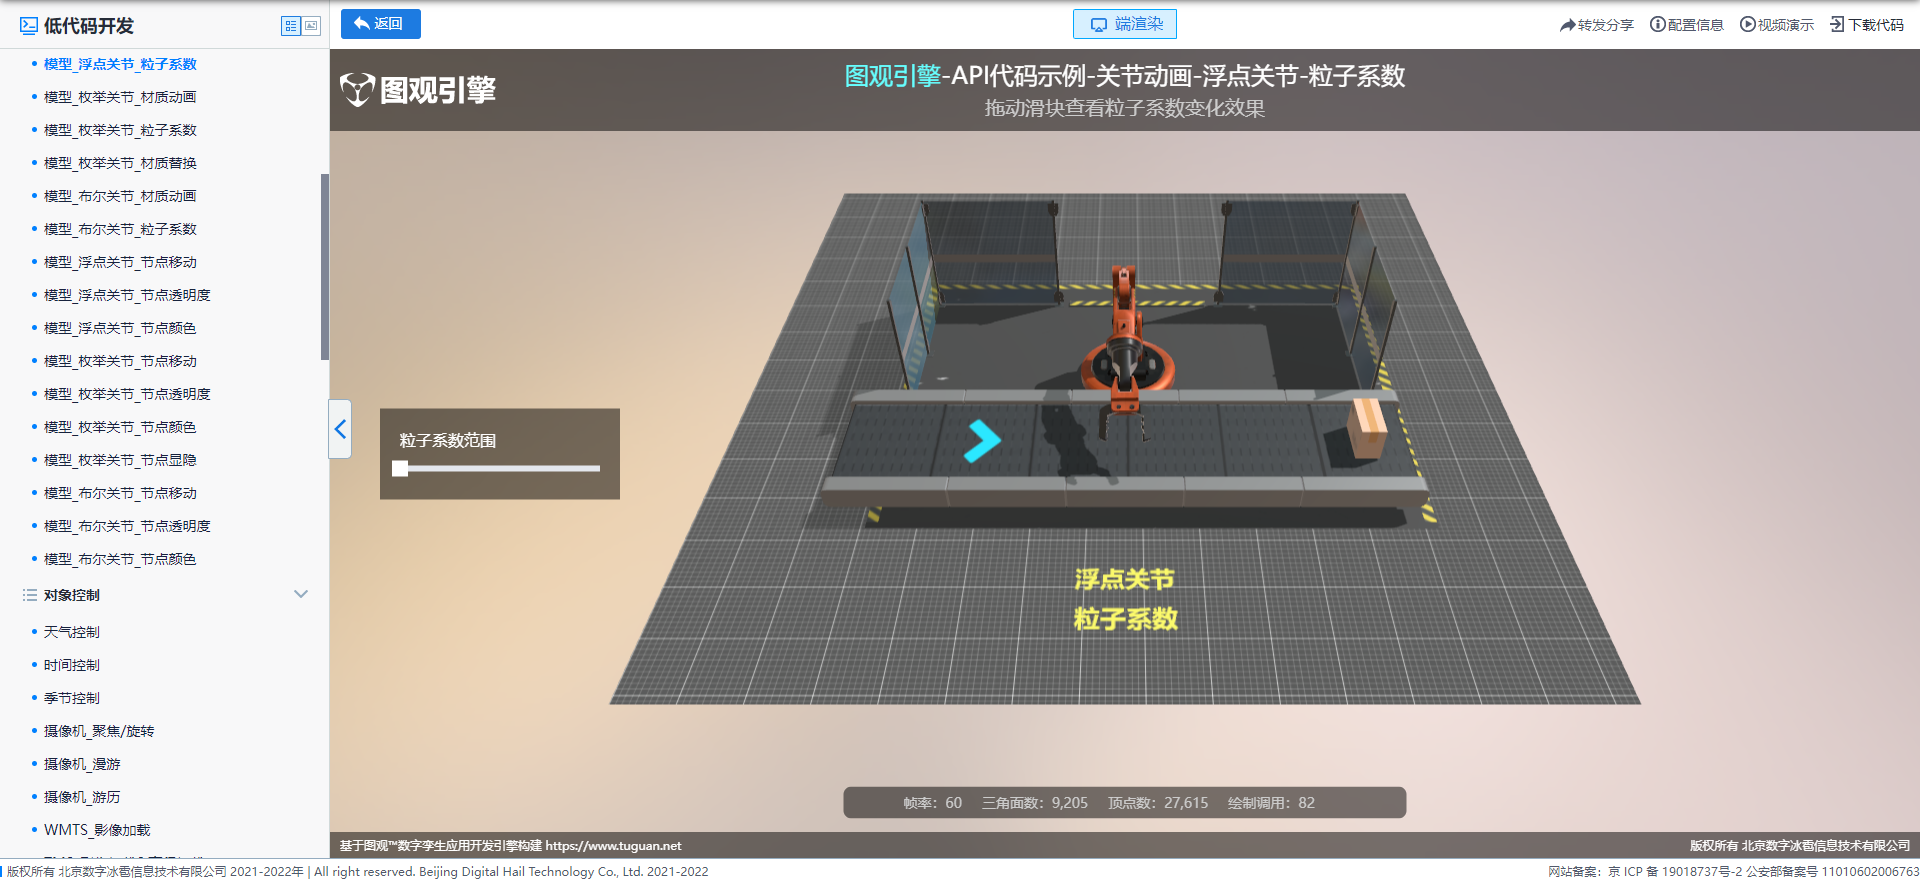The image size is (1920, 879).
Task: Switch sidebar to list view mode
Action: 291,26
